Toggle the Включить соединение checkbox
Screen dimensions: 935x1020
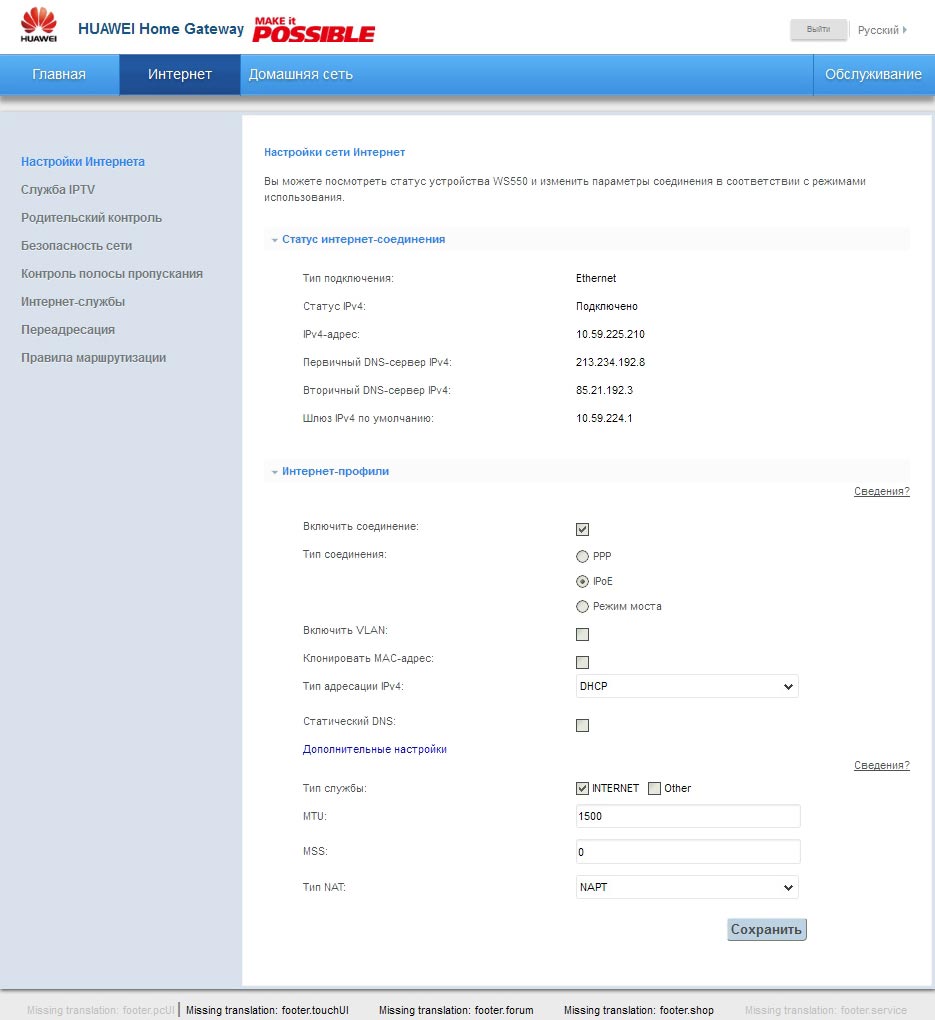coord(582,530)
